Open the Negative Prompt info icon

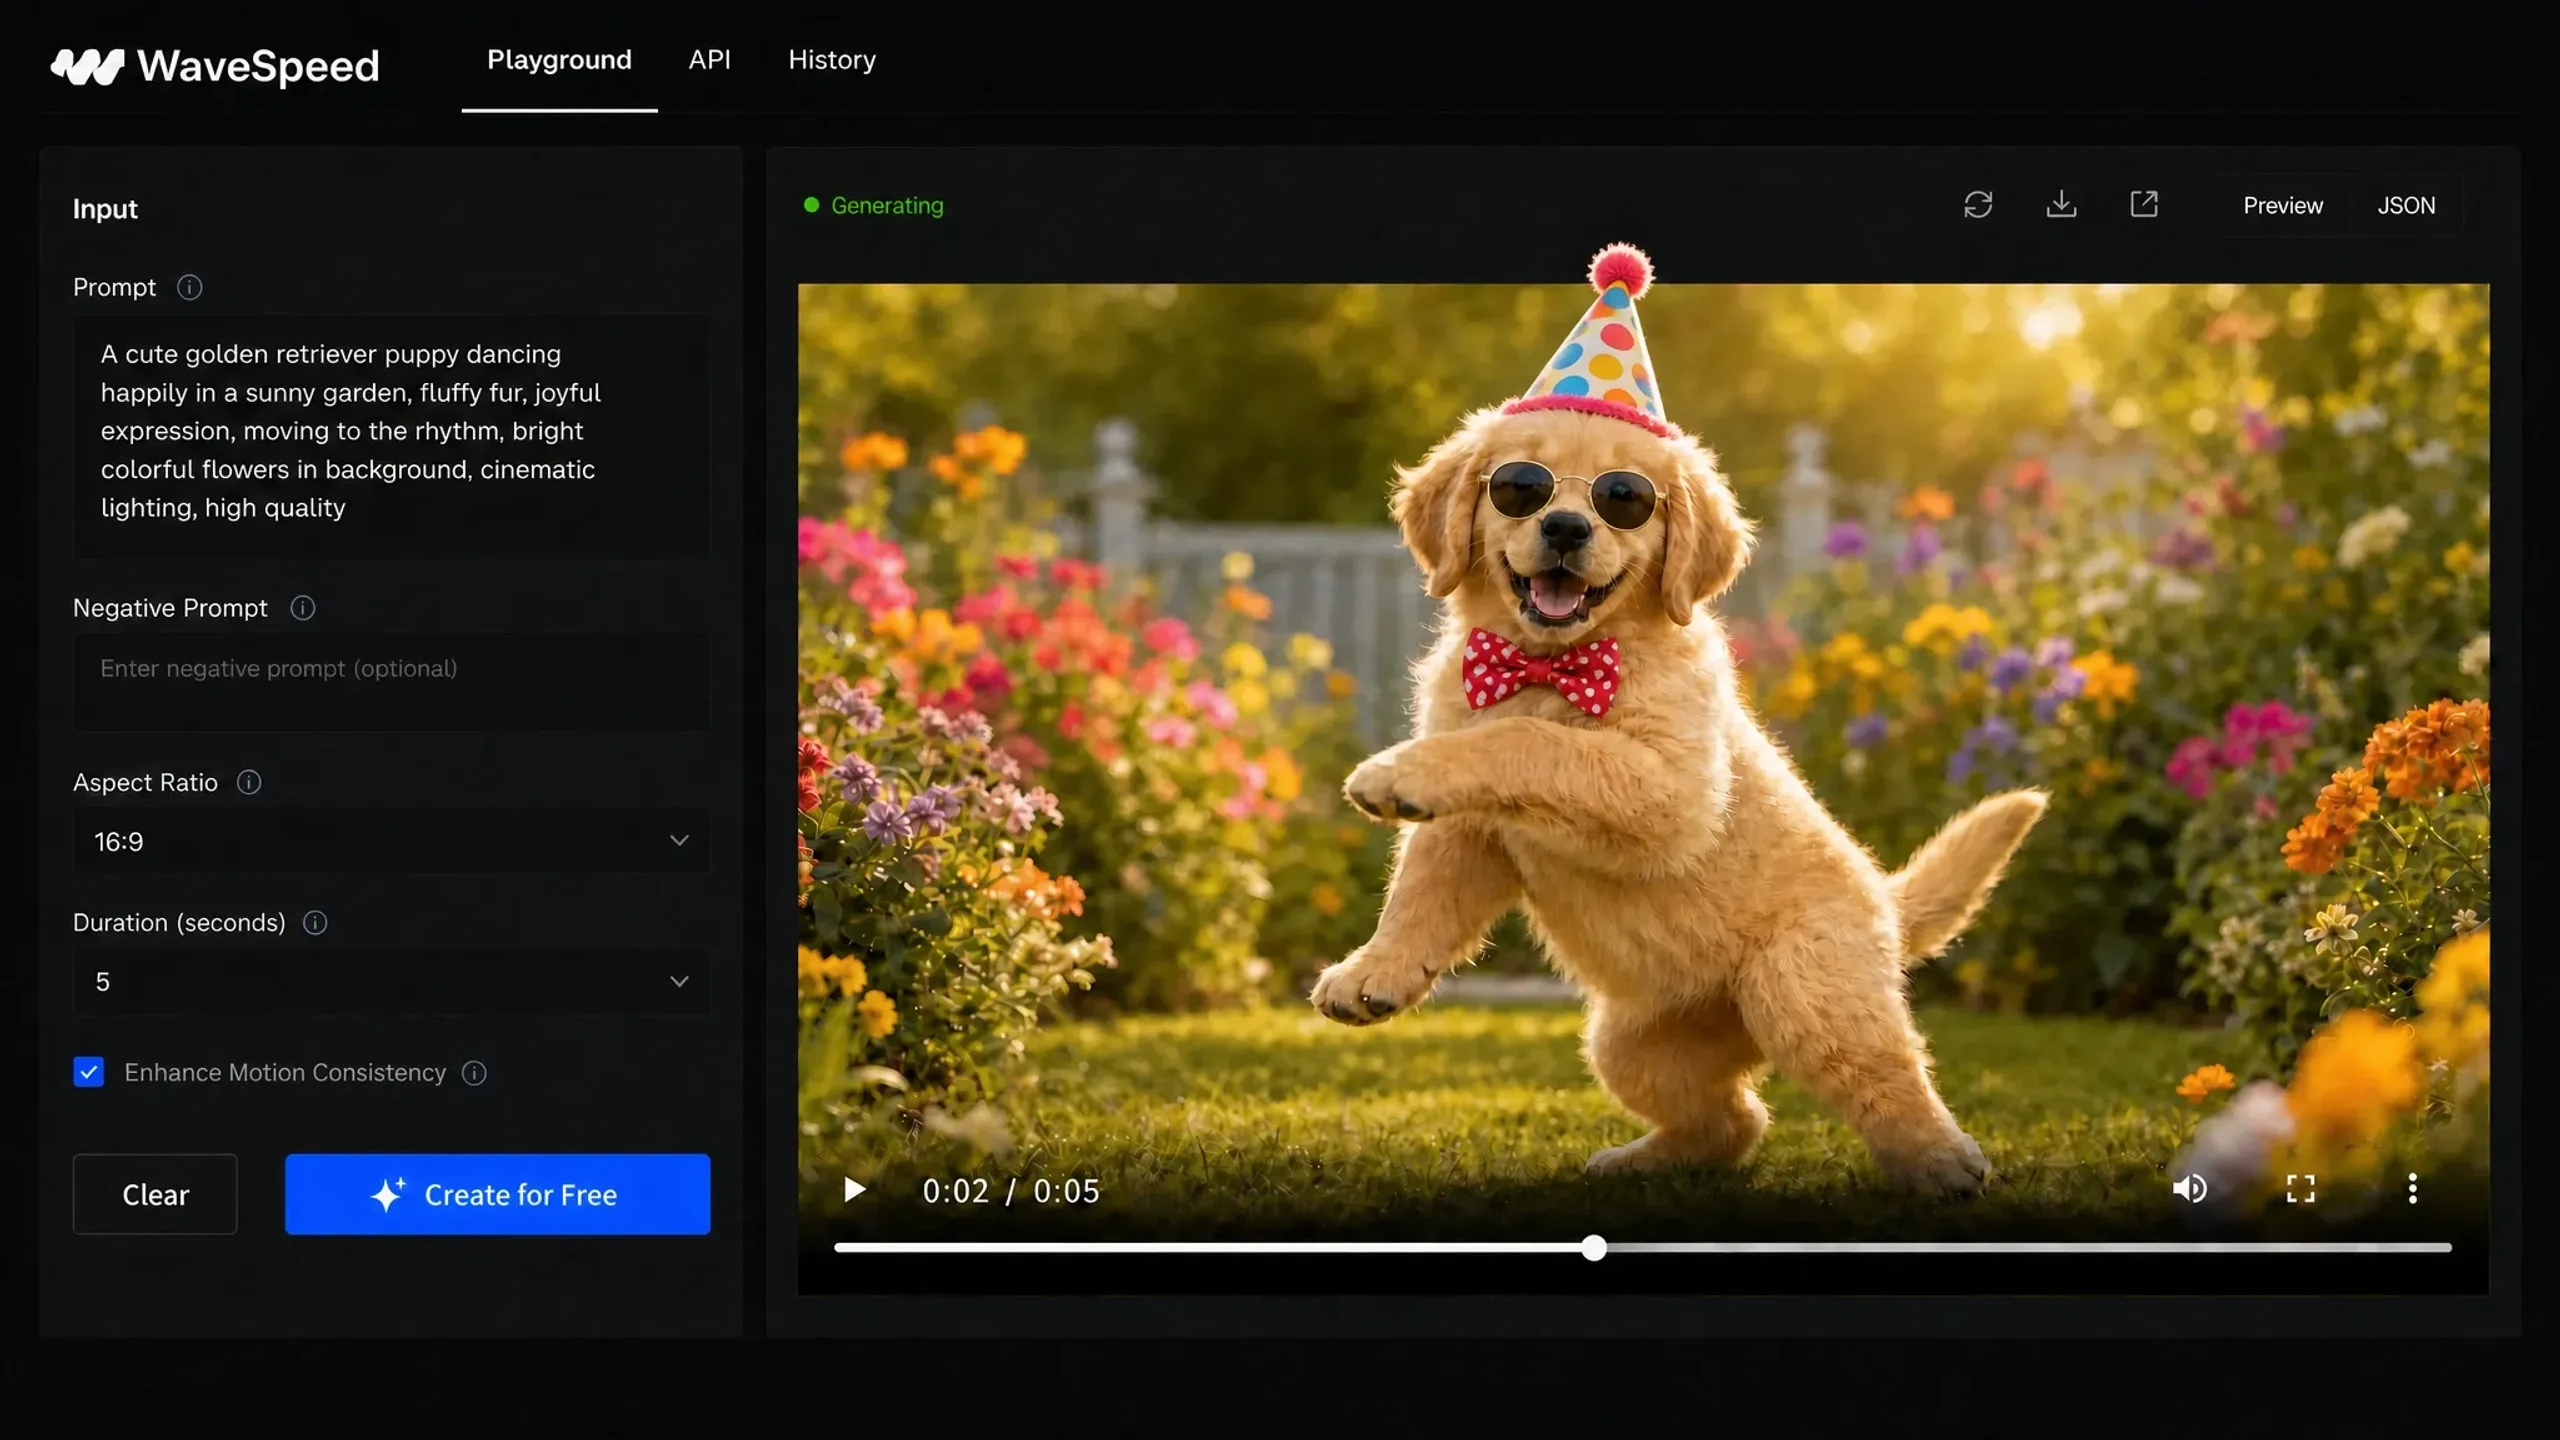tap(302, 608)
